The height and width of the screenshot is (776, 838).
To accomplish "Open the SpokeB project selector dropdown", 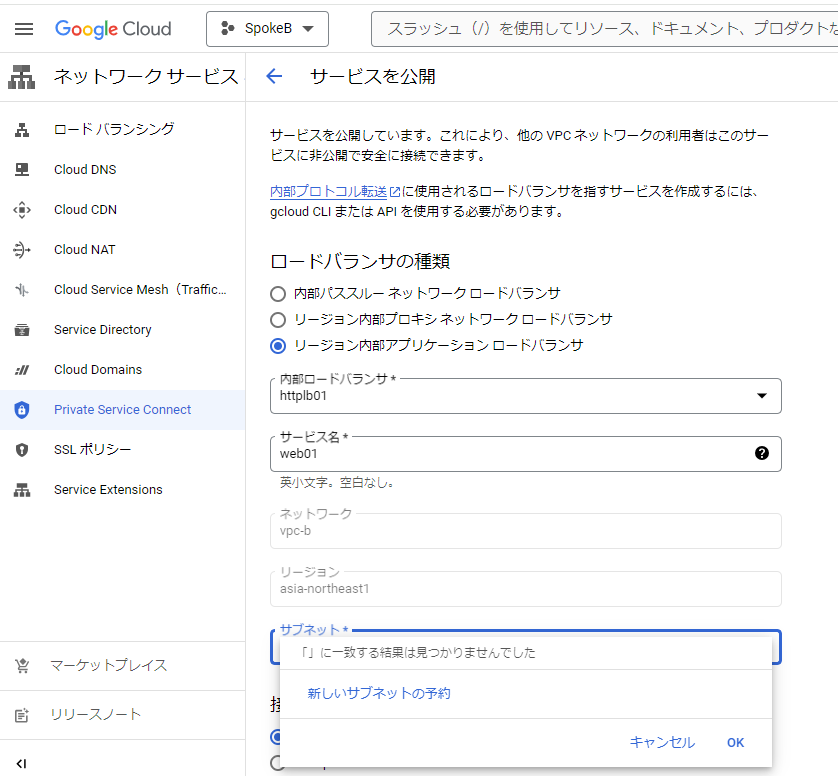I will [x=267, y=29].
